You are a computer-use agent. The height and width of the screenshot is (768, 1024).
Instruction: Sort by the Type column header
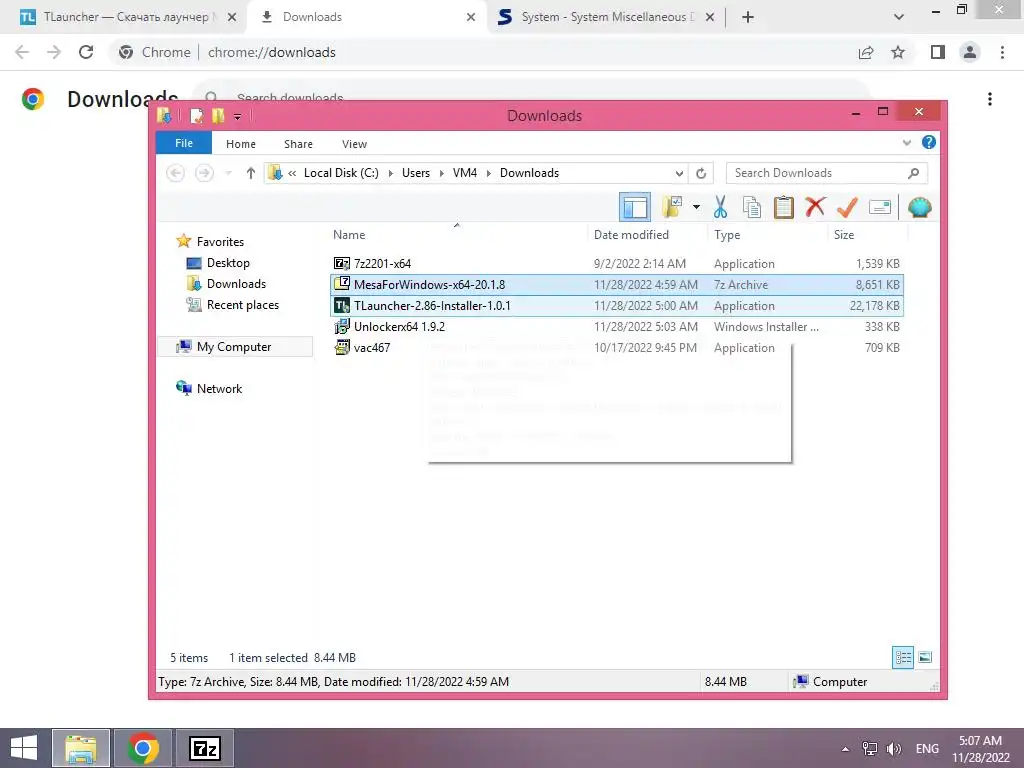point(727,235)
